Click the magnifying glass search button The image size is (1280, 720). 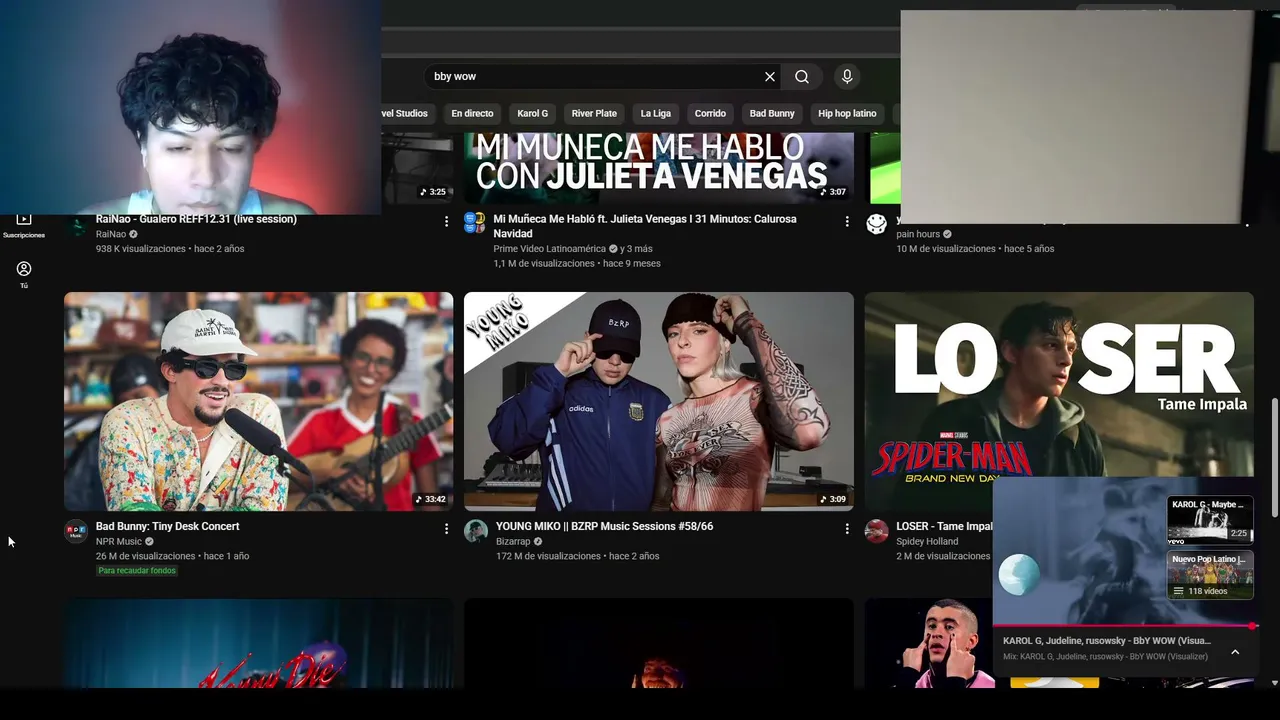(802, 77)
